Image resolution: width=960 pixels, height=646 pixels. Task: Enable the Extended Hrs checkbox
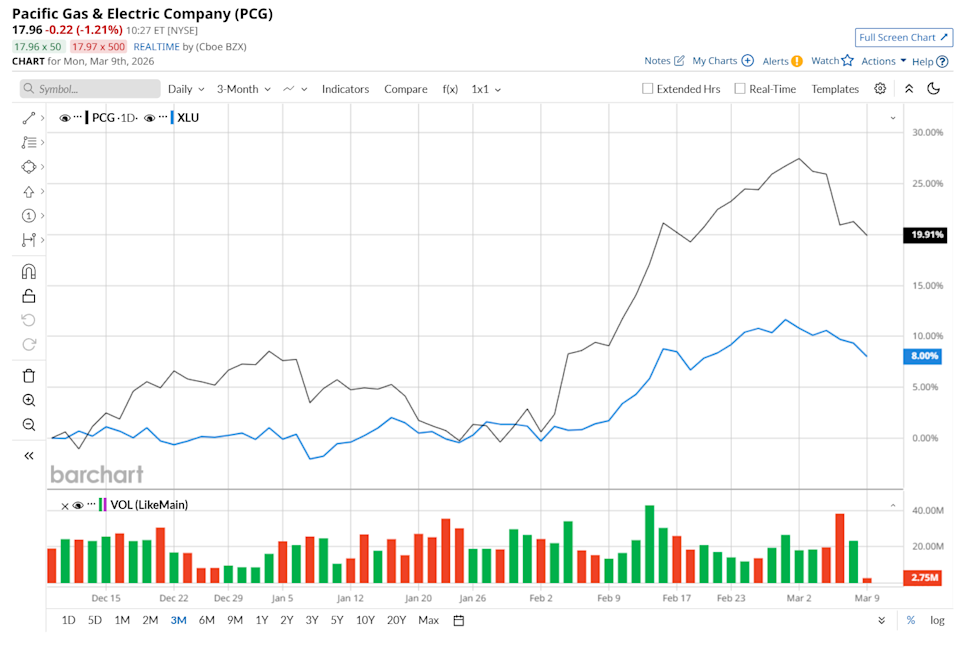pyautogui.click(x=648, y=89)
